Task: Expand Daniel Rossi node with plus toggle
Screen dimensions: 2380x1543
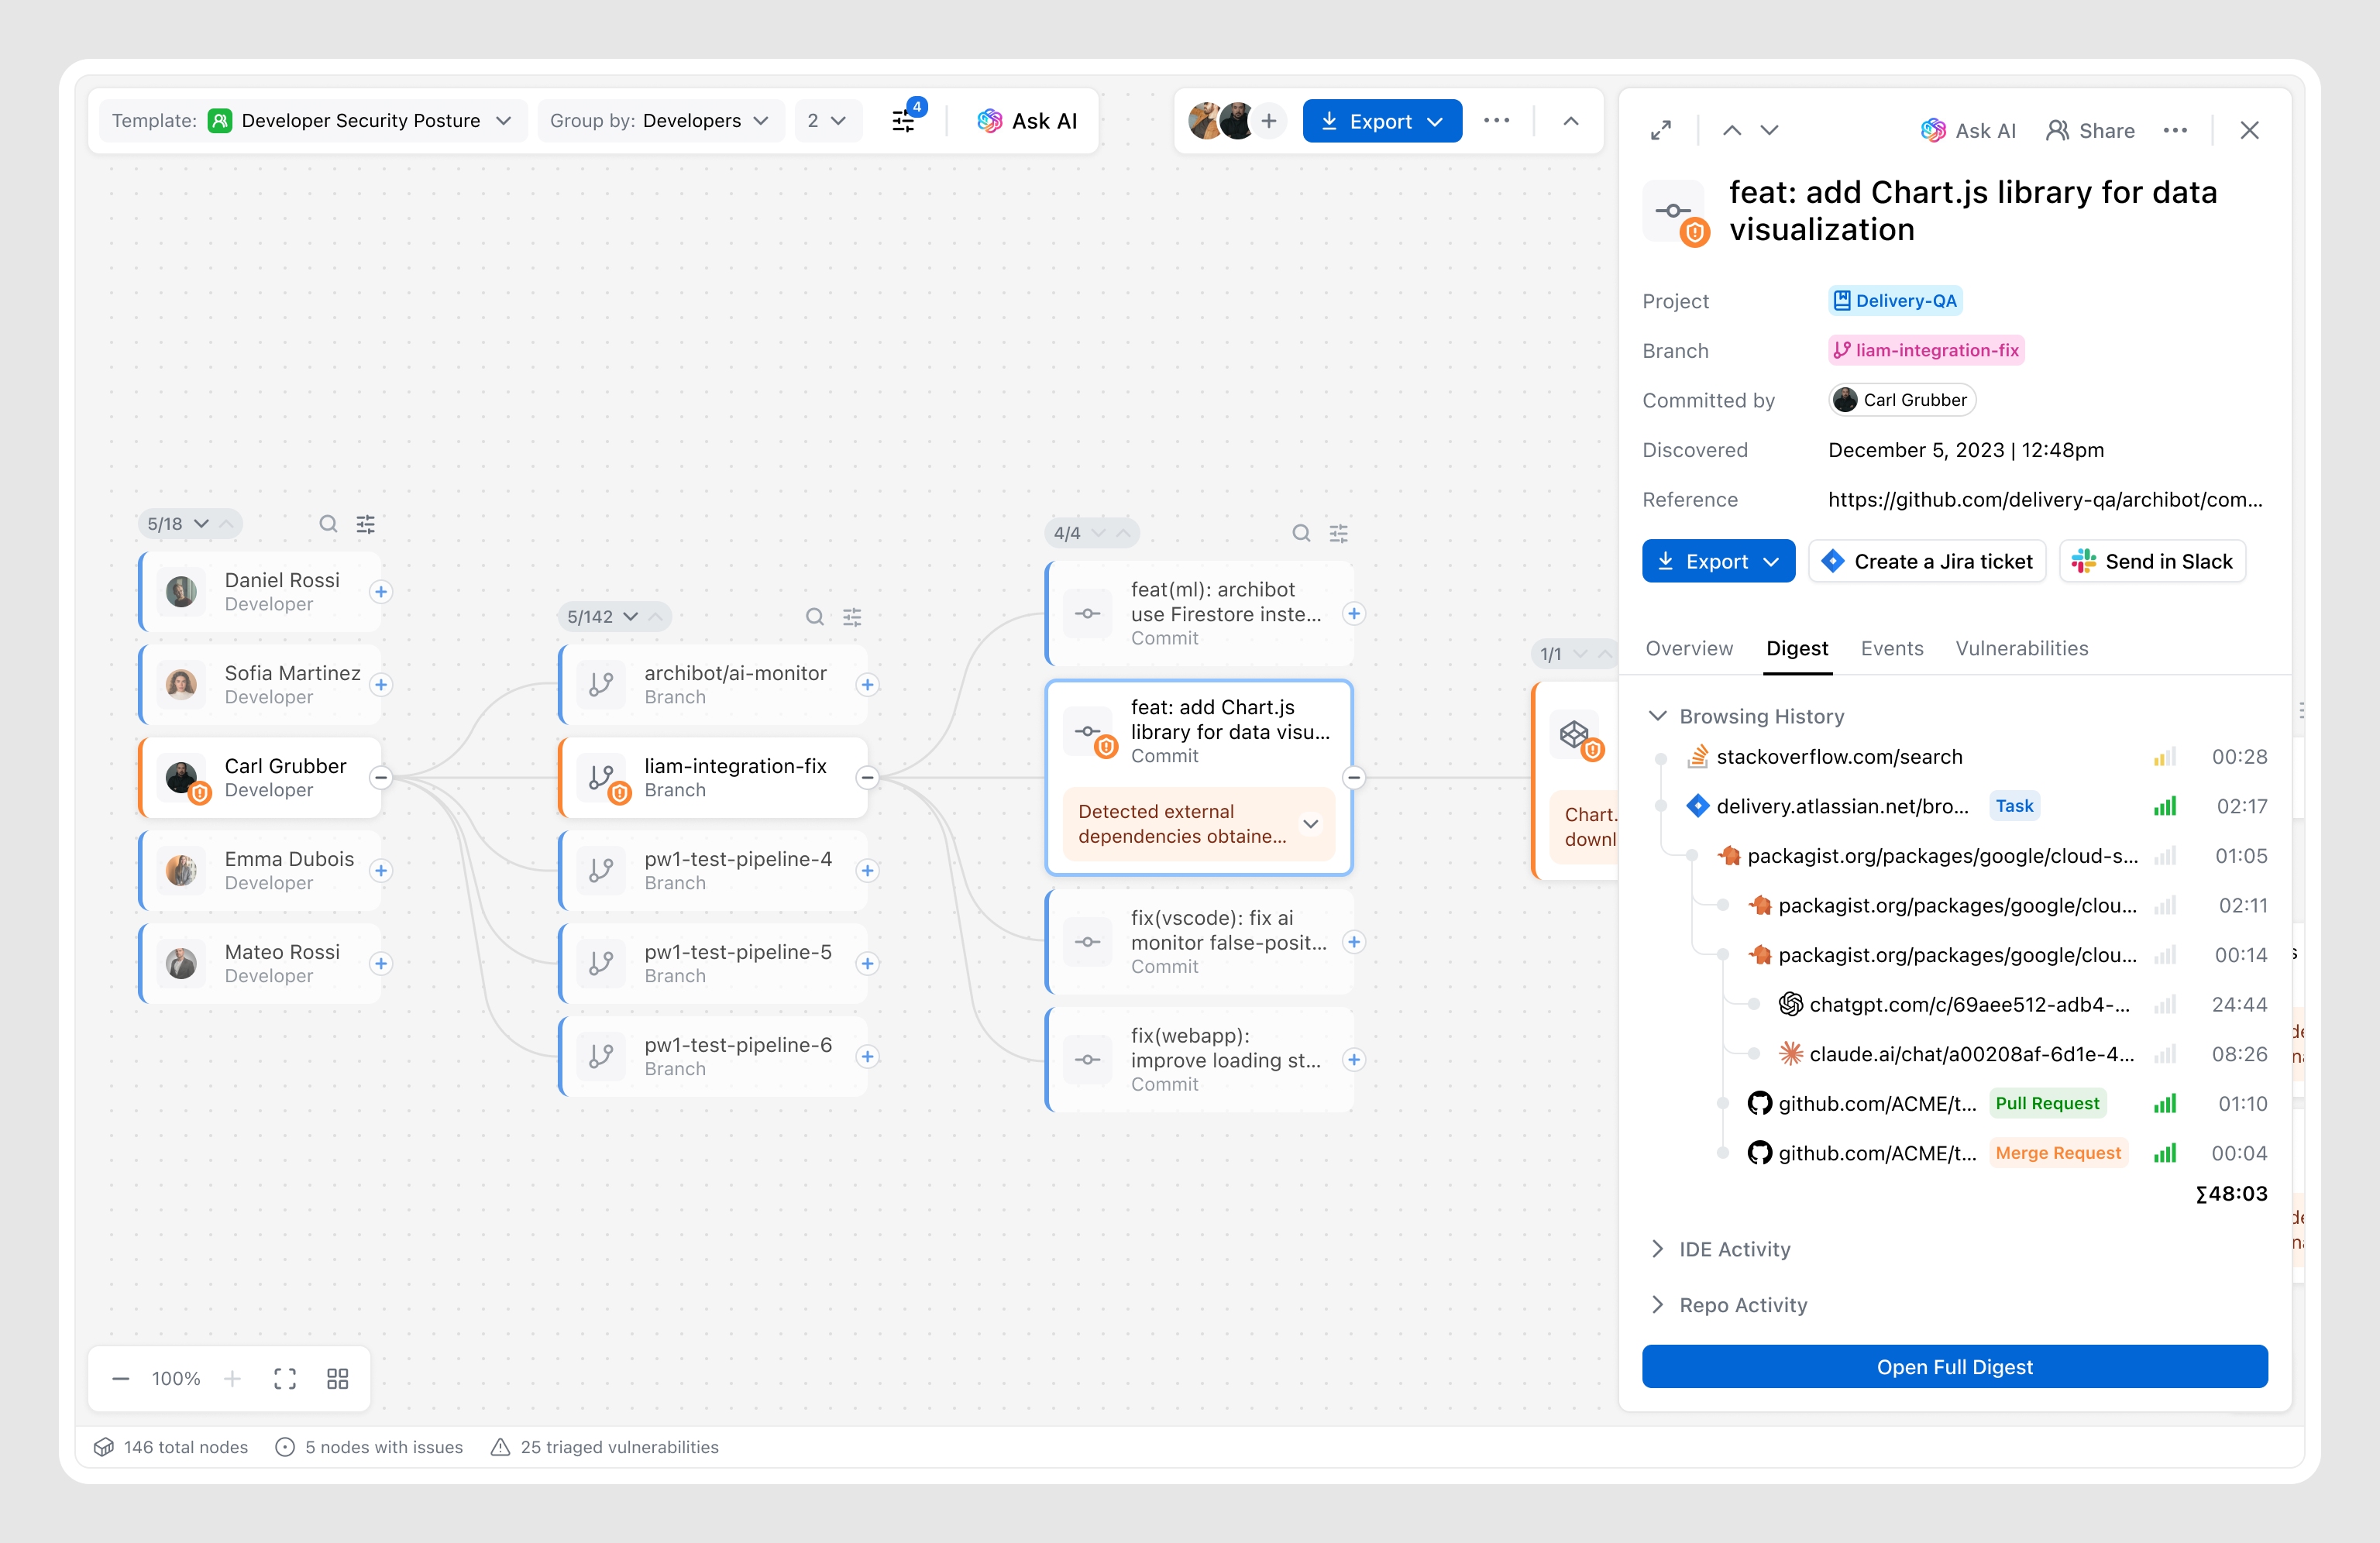Action: [x=381, y=592]
